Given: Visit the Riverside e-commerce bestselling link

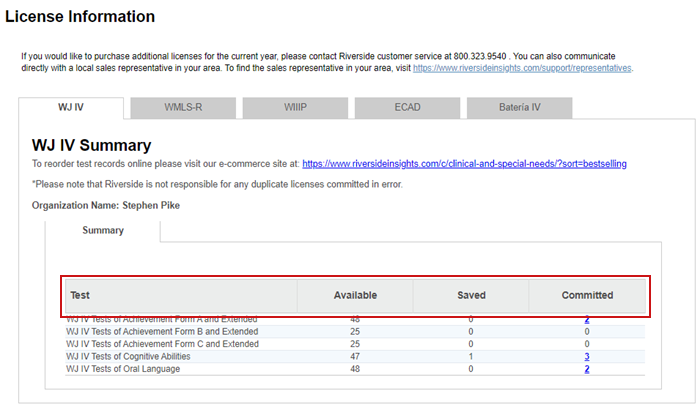Looking at the screenshot, I should [464, 163].
